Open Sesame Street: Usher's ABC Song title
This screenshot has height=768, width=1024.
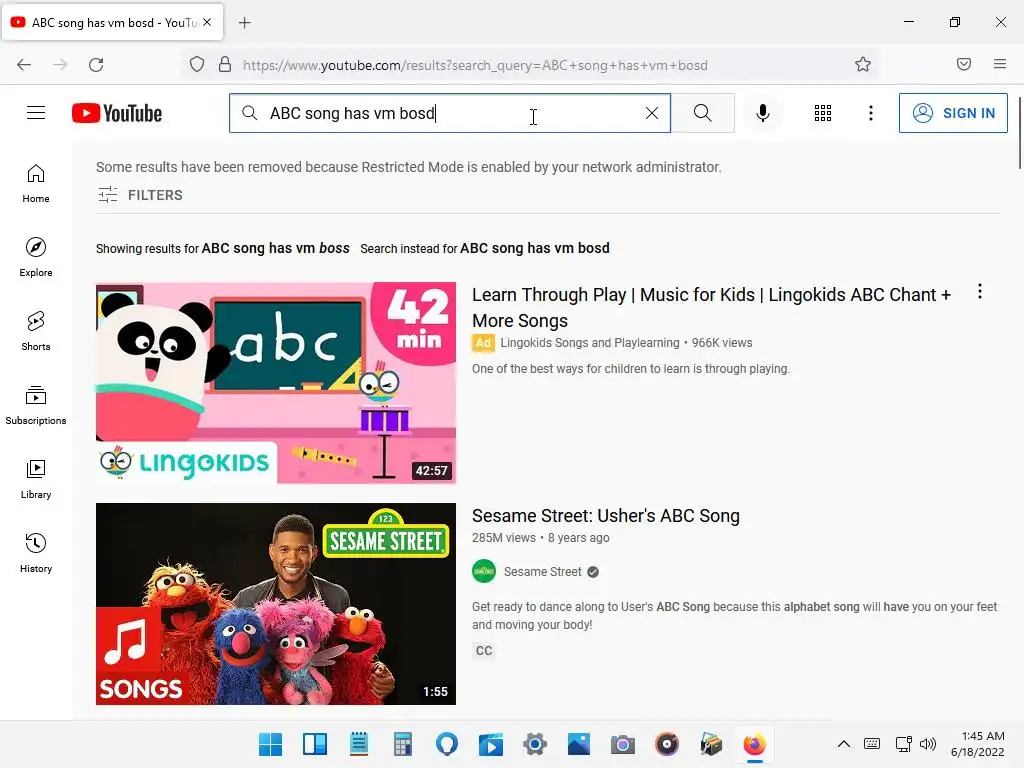605,516
